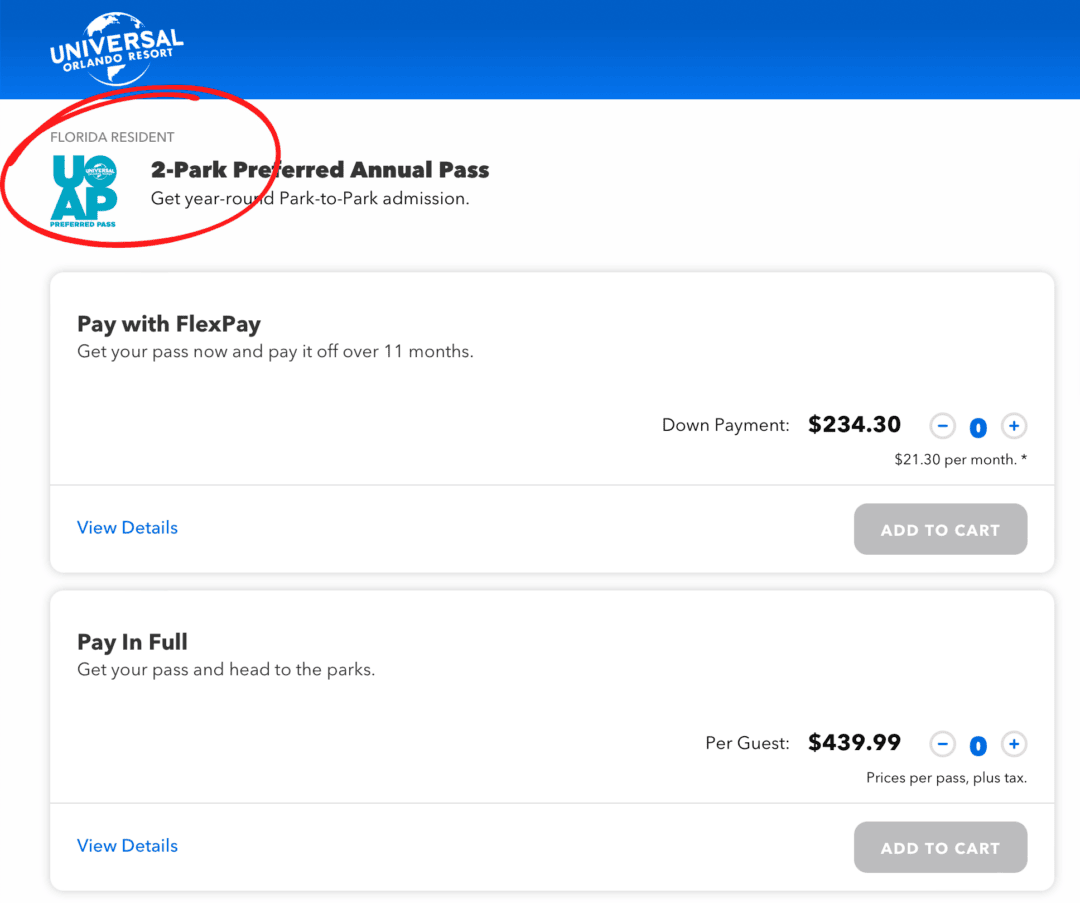Click the $439.99 per guest price
Screen dimensions: 1080x903
coord(854,742)
